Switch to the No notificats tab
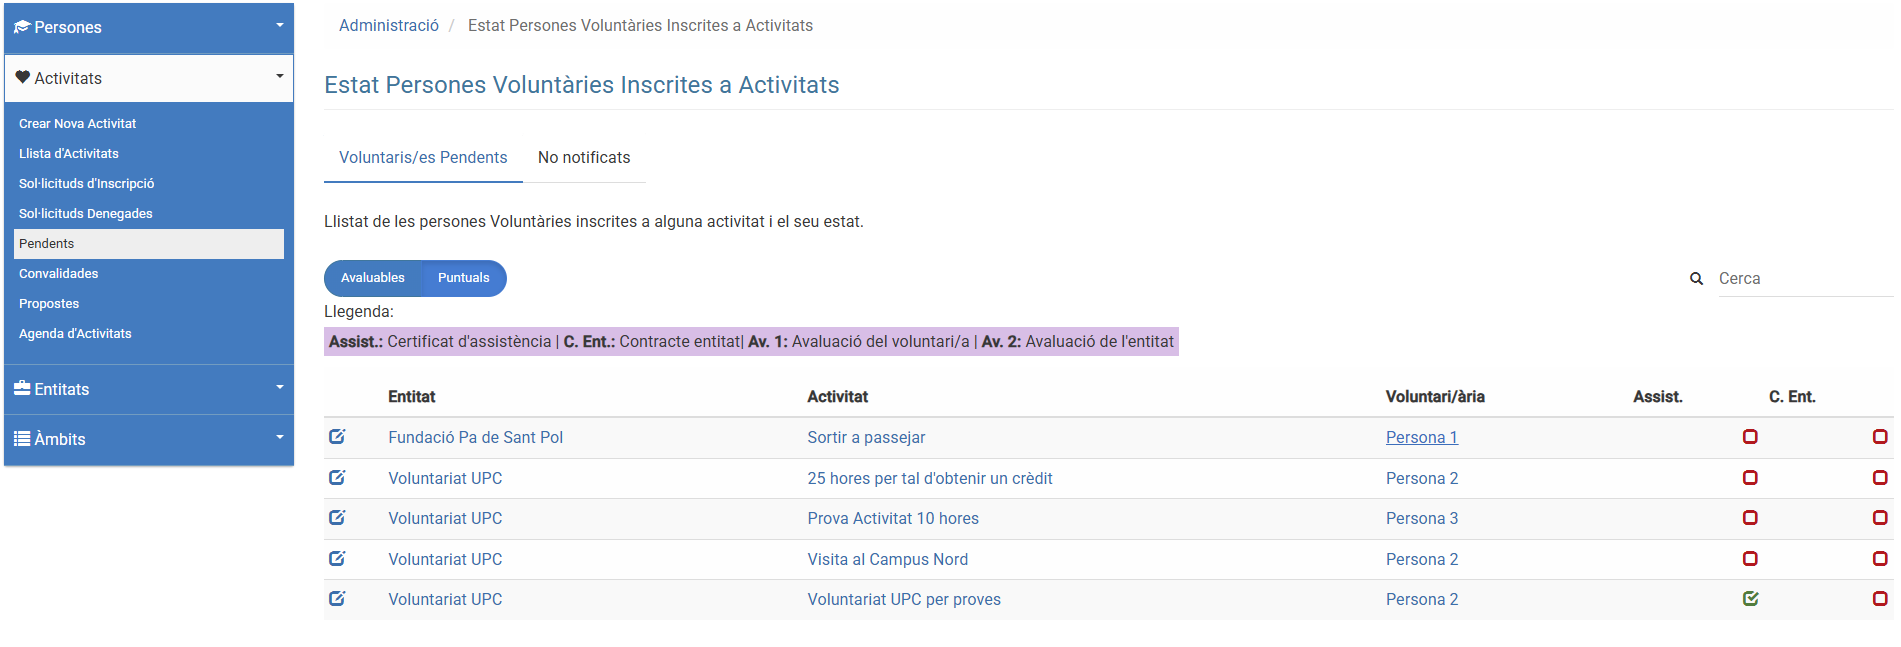Screen dimensions: 1901x647 584,157
